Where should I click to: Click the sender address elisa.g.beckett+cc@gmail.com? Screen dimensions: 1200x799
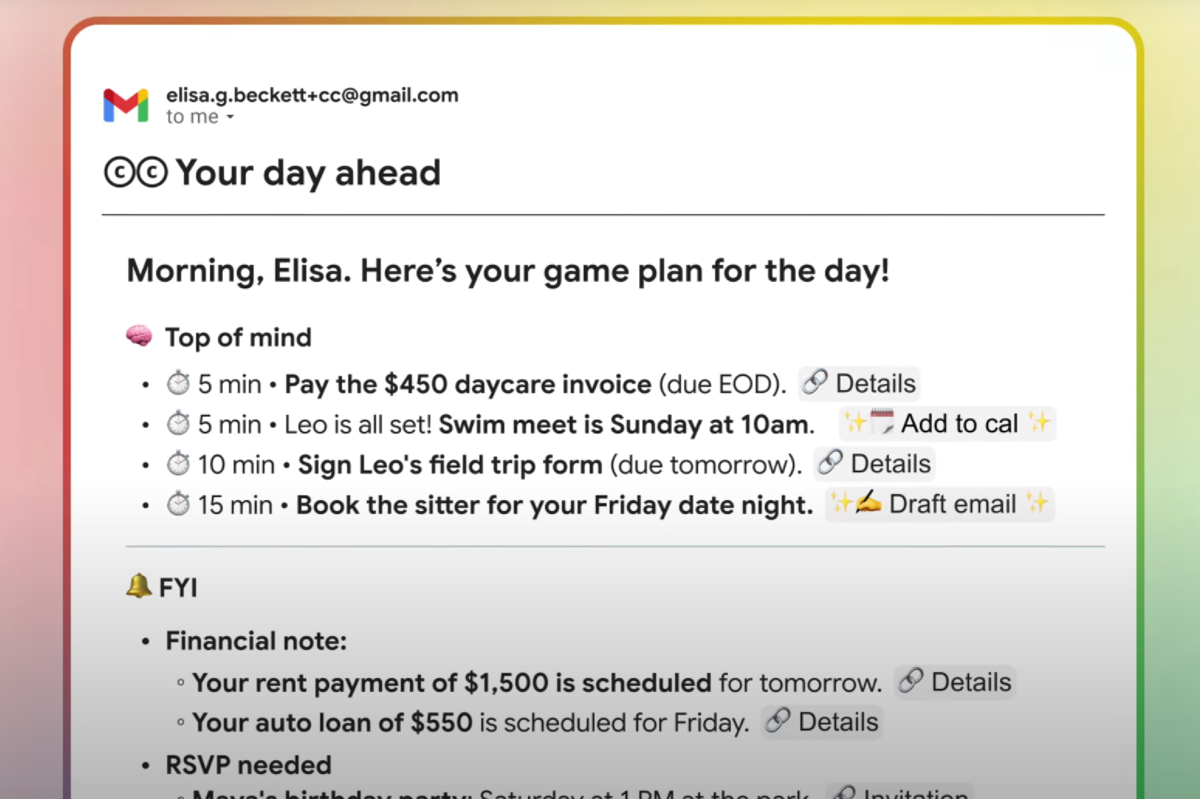312,96
